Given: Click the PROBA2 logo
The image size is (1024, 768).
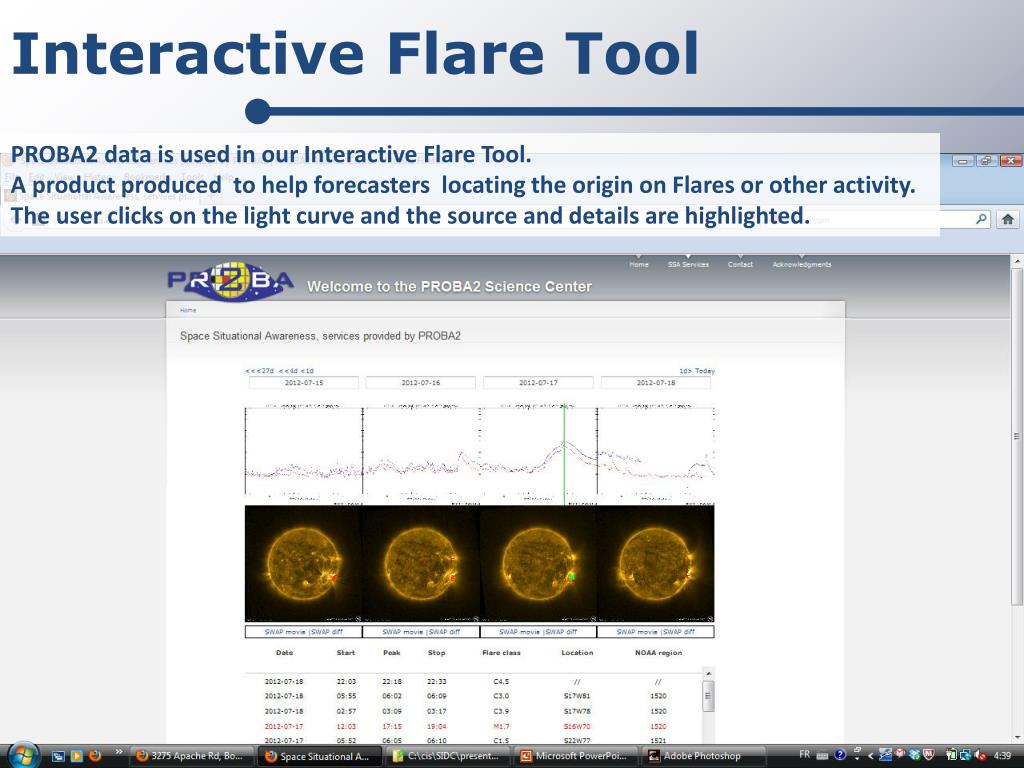Looking at the screenshot, I should pyautogui.click(x=230, y=281).
